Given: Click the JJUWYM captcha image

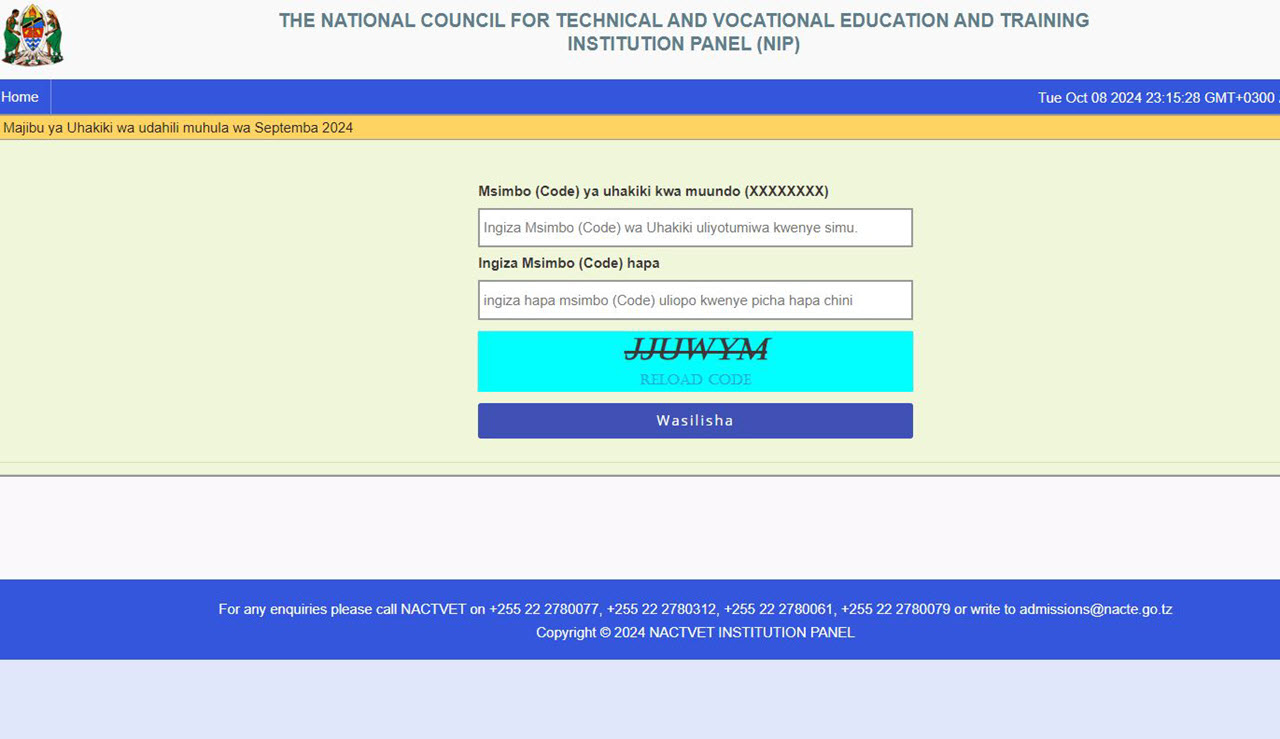Looking at the screenshot, I should click(697, 349).
